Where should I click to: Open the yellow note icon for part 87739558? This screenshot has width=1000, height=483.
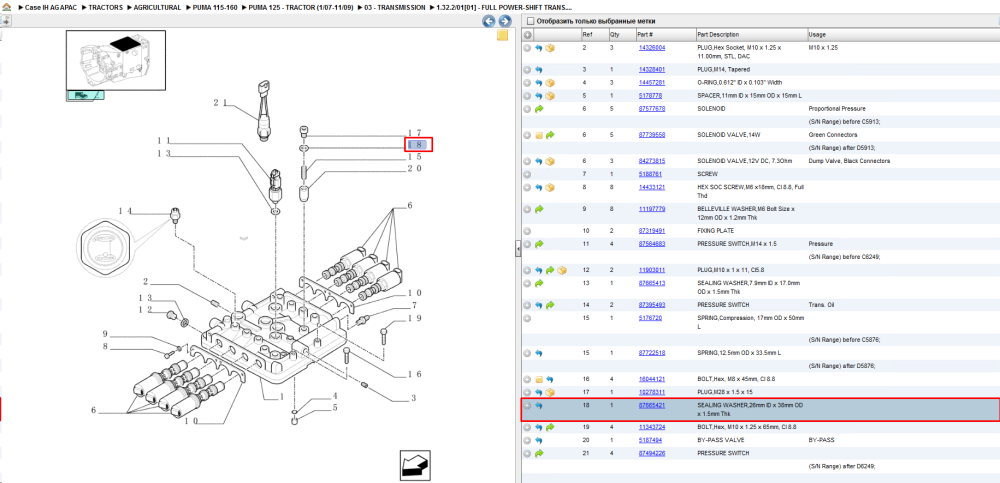(x=538, y=135)
